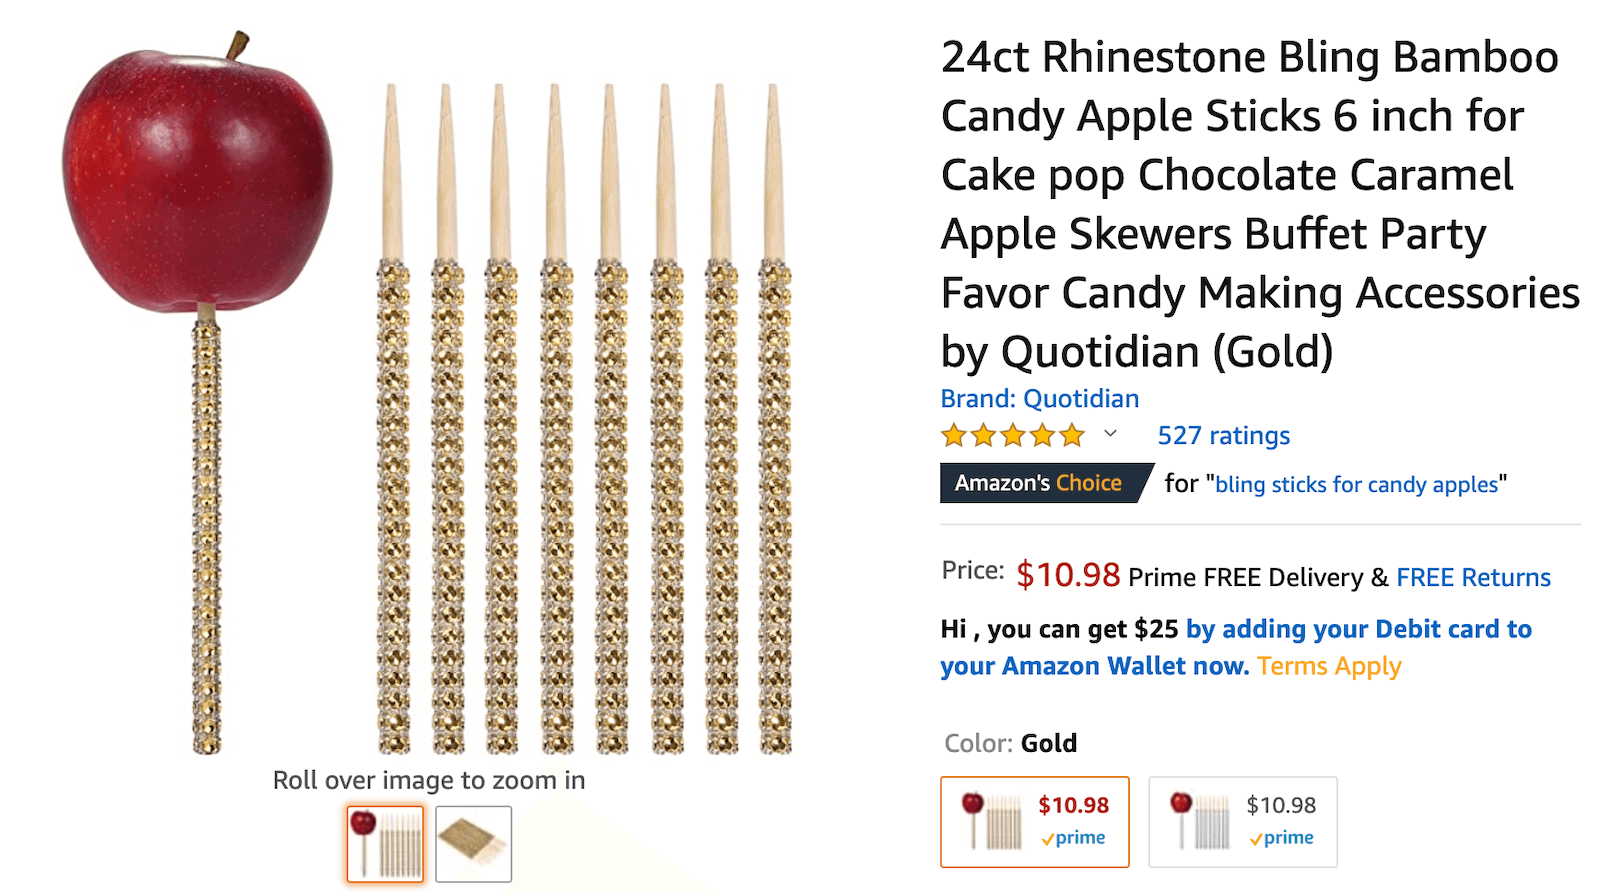Select the Gold color swatch option
Viewport: 1600px width, 894px height.
click(1035, 822)
